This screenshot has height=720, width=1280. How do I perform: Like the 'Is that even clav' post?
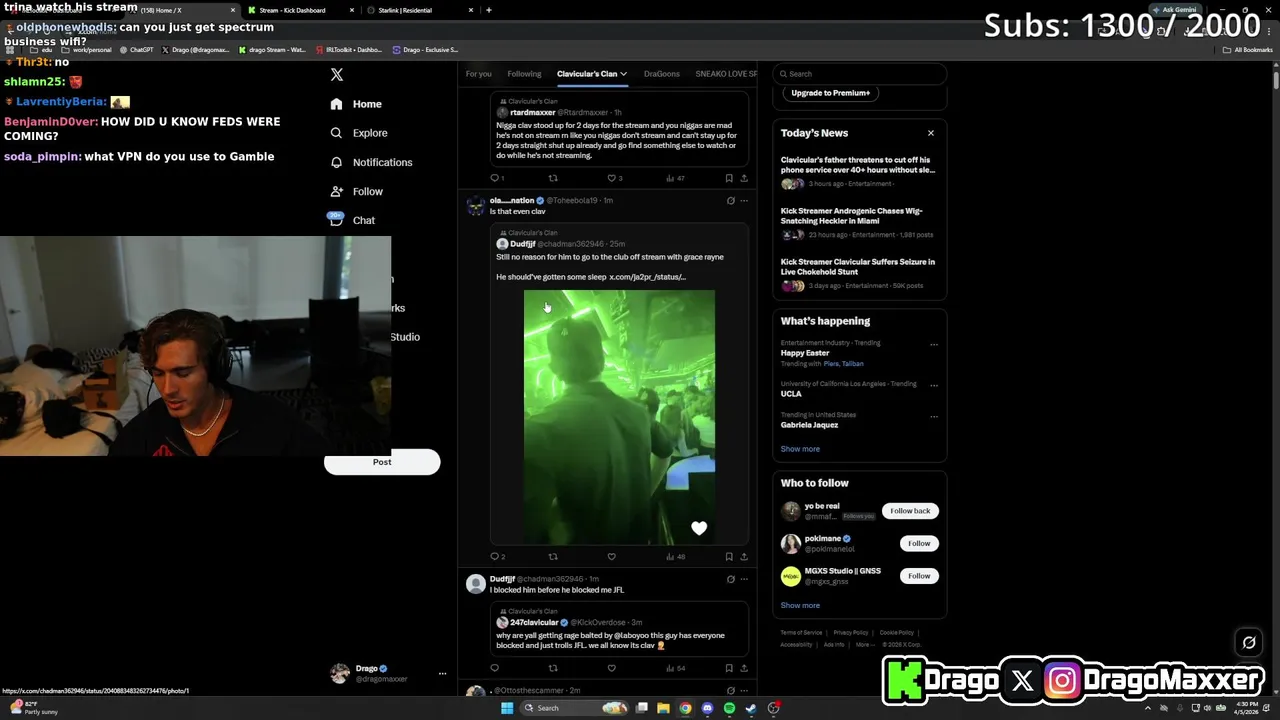point(612,557)
